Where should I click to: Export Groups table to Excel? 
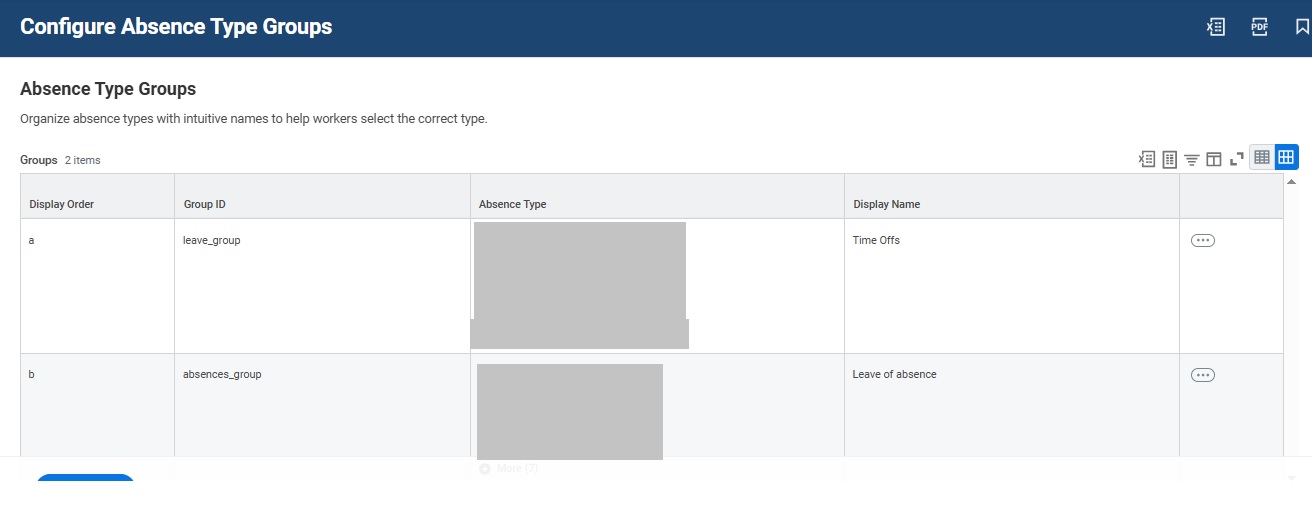(x=1147, y=158)
